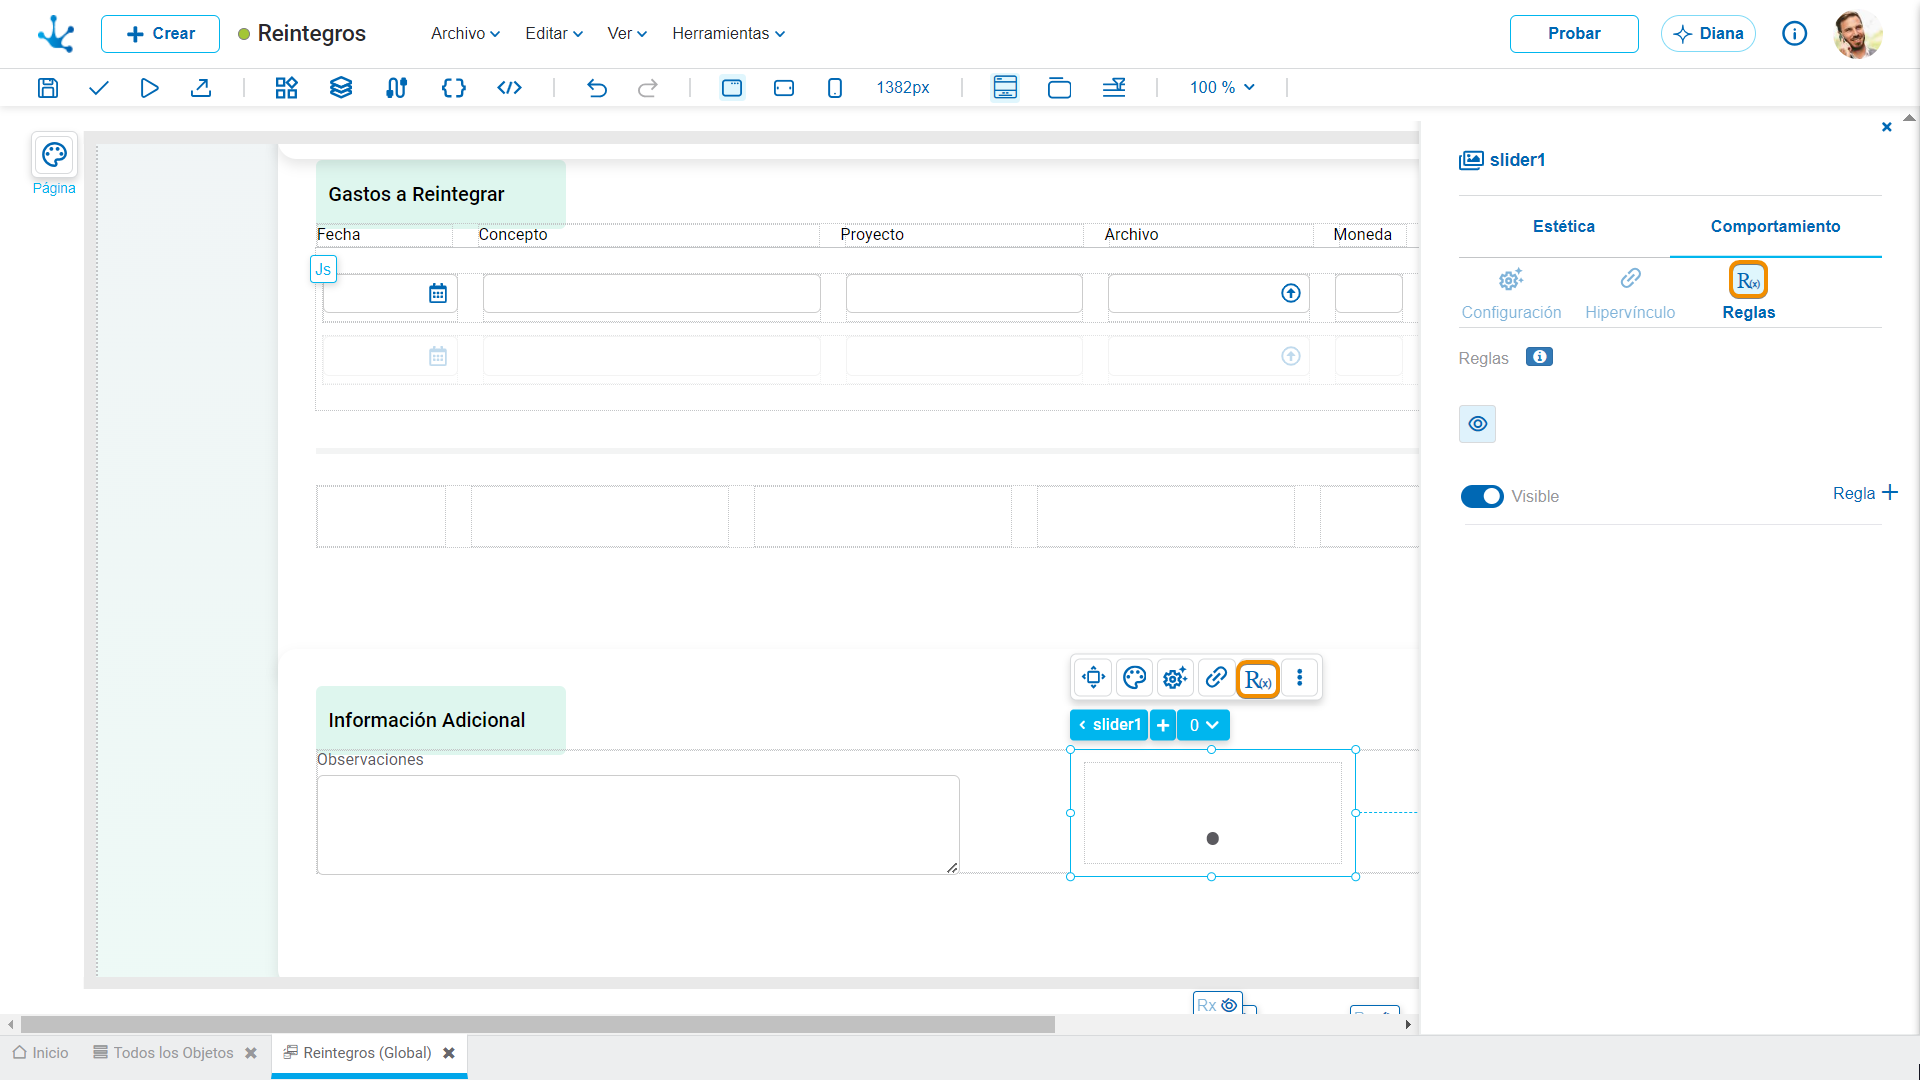Toggle the Visible switch off
Viewport: 1920px width, 1080px height.
point(1482,496)
